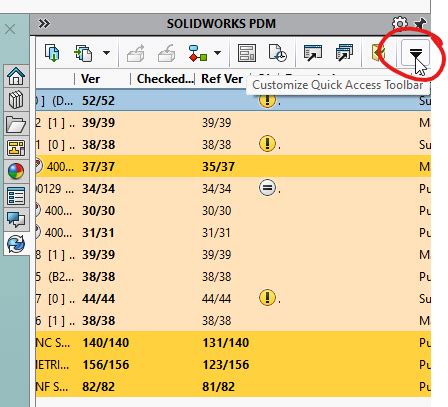The width and height of the screenshot is (448, 407).
Task: Open the Design Library books icon
Action: (x=16, y=100)
